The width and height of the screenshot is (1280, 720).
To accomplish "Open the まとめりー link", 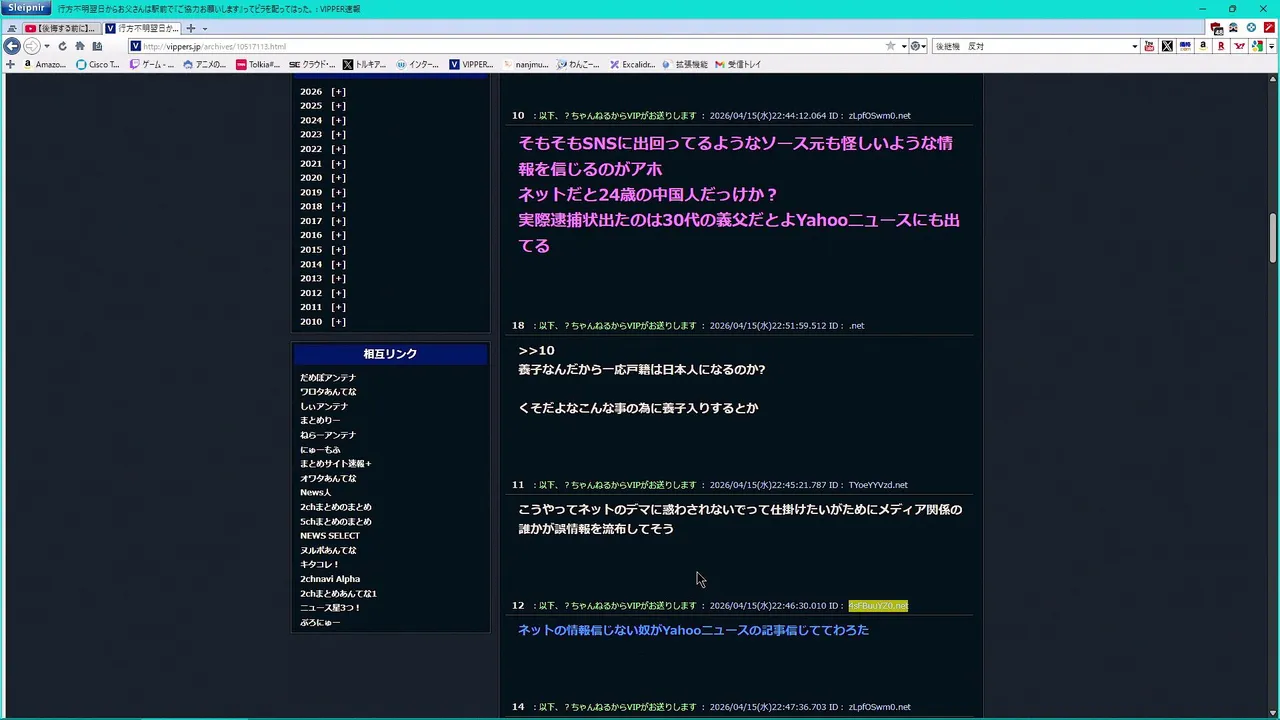I will 320,421.
